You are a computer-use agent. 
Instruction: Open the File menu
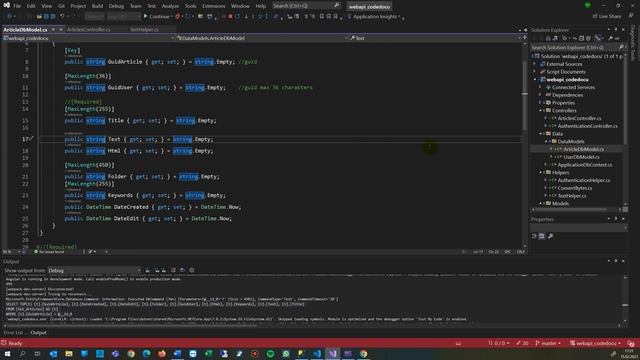click(17, 6)
